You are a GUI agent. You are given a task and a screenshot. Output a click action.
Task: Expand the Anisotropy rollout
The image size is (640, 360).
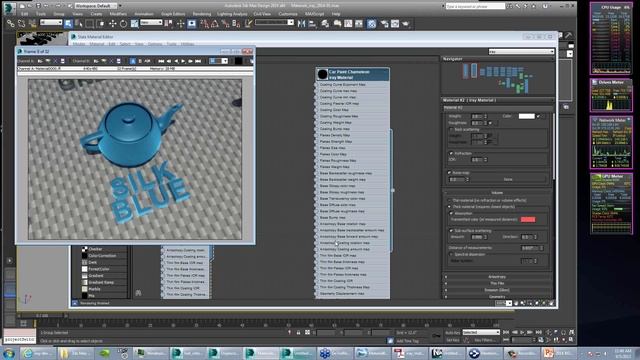(497, 277)
